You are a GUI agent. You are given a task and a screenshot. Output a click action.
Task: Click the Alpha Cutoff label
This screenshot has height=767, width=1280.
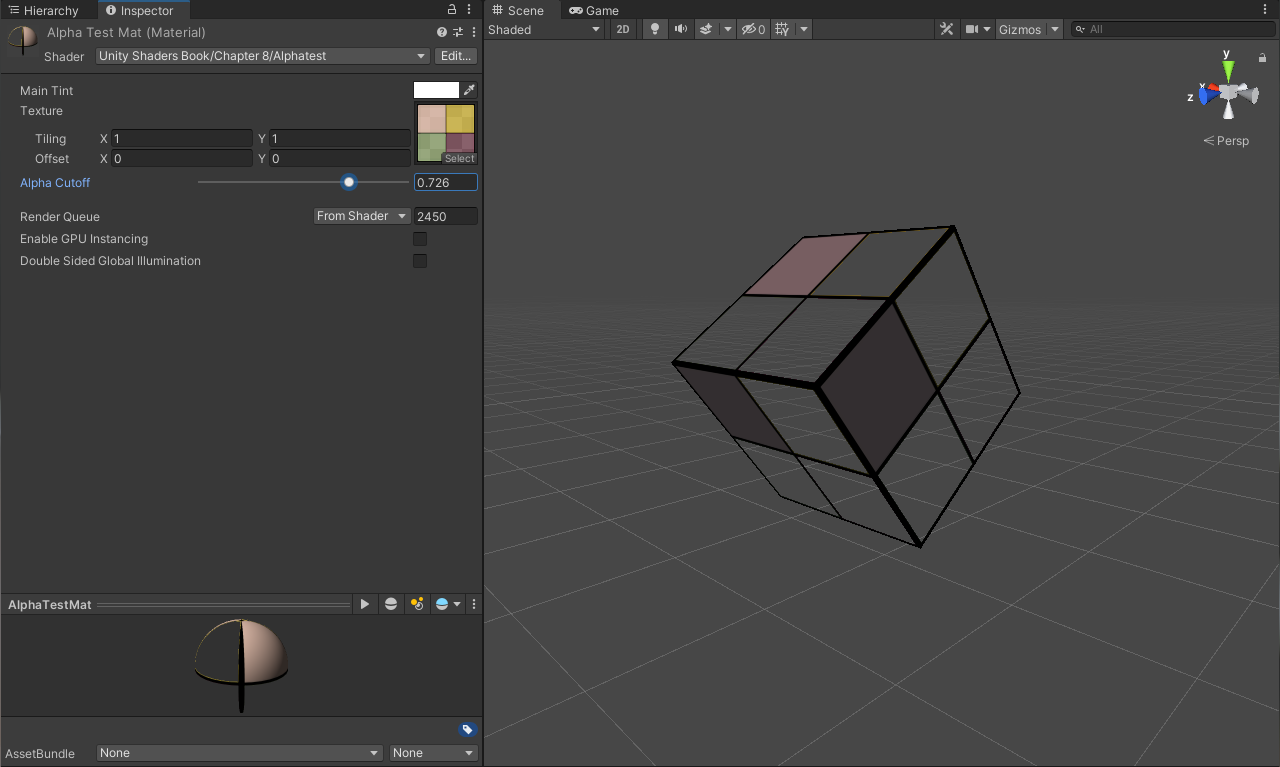[x=55, y=183]
